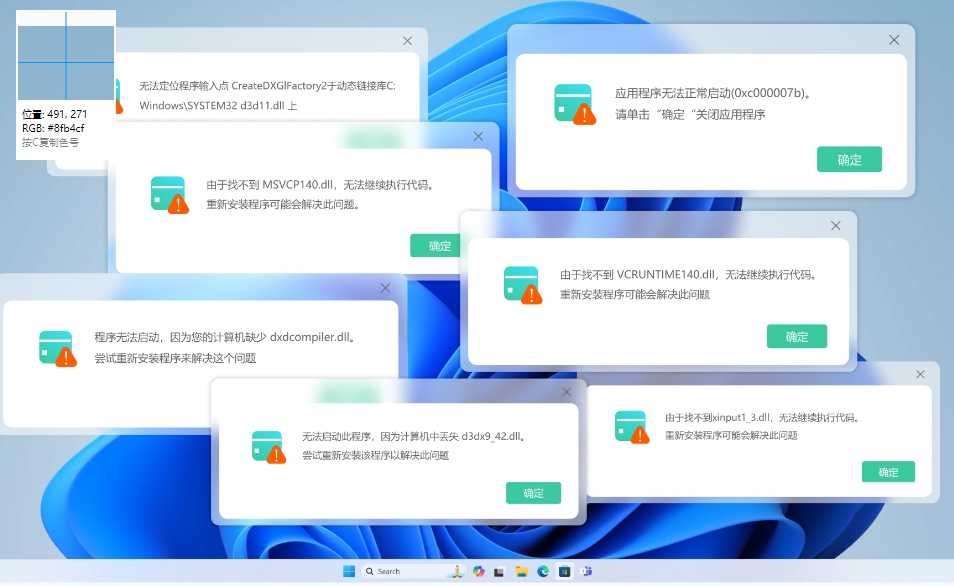Click the '按C复制色号' hint text
Image resolution: width=954 pixels, height=586 pixels.
(50, 142)
